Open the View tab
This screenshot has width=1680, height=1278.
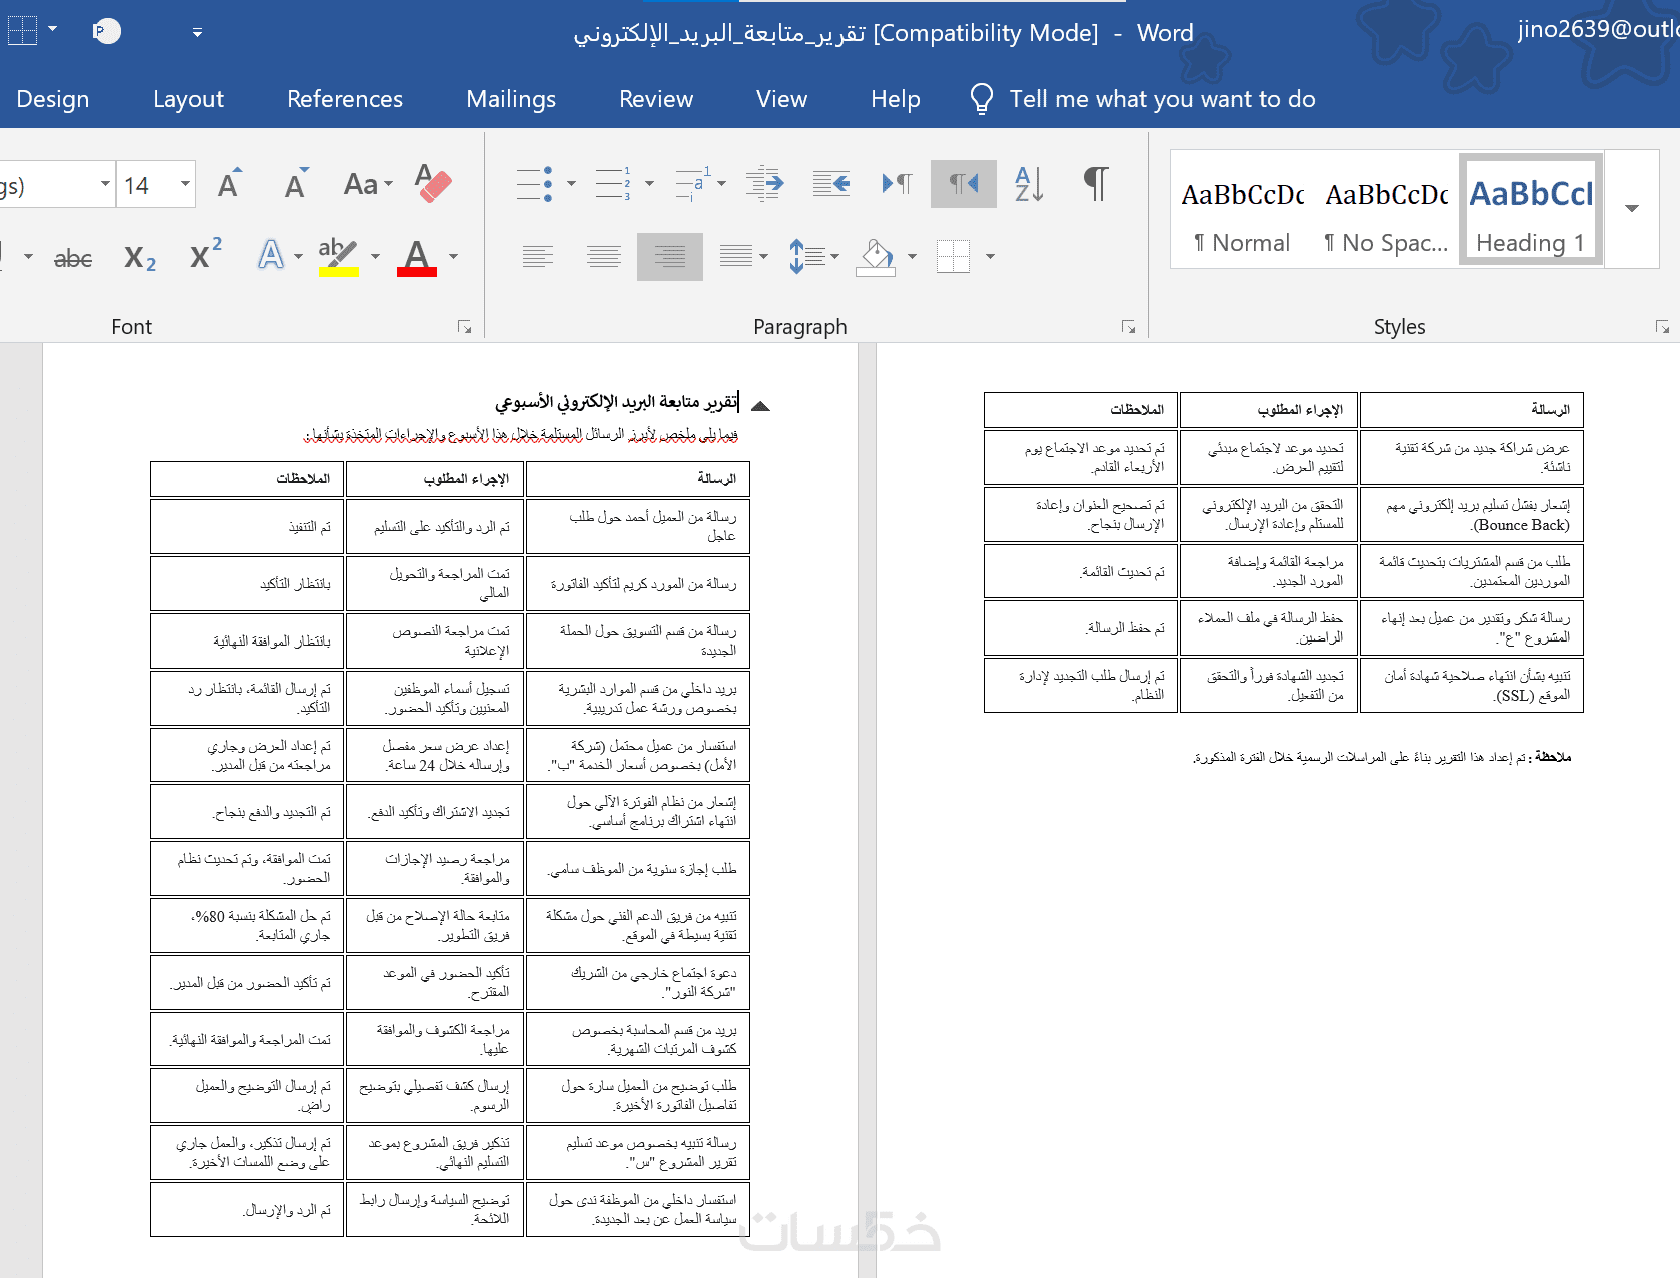[x=781, y=99]
